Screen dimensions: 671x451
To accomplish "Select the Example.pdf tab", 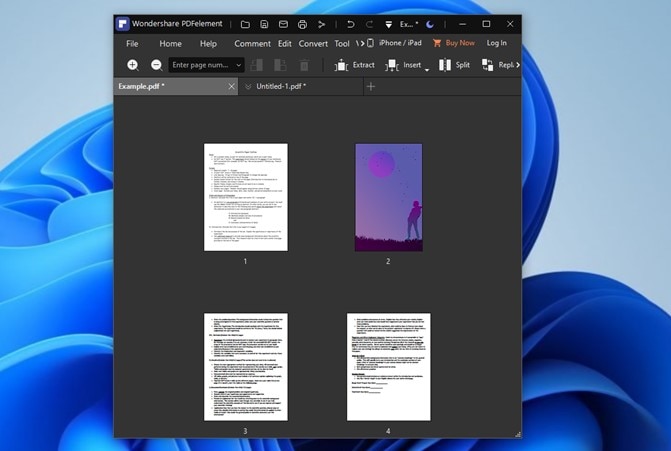I will click(175, 86).
